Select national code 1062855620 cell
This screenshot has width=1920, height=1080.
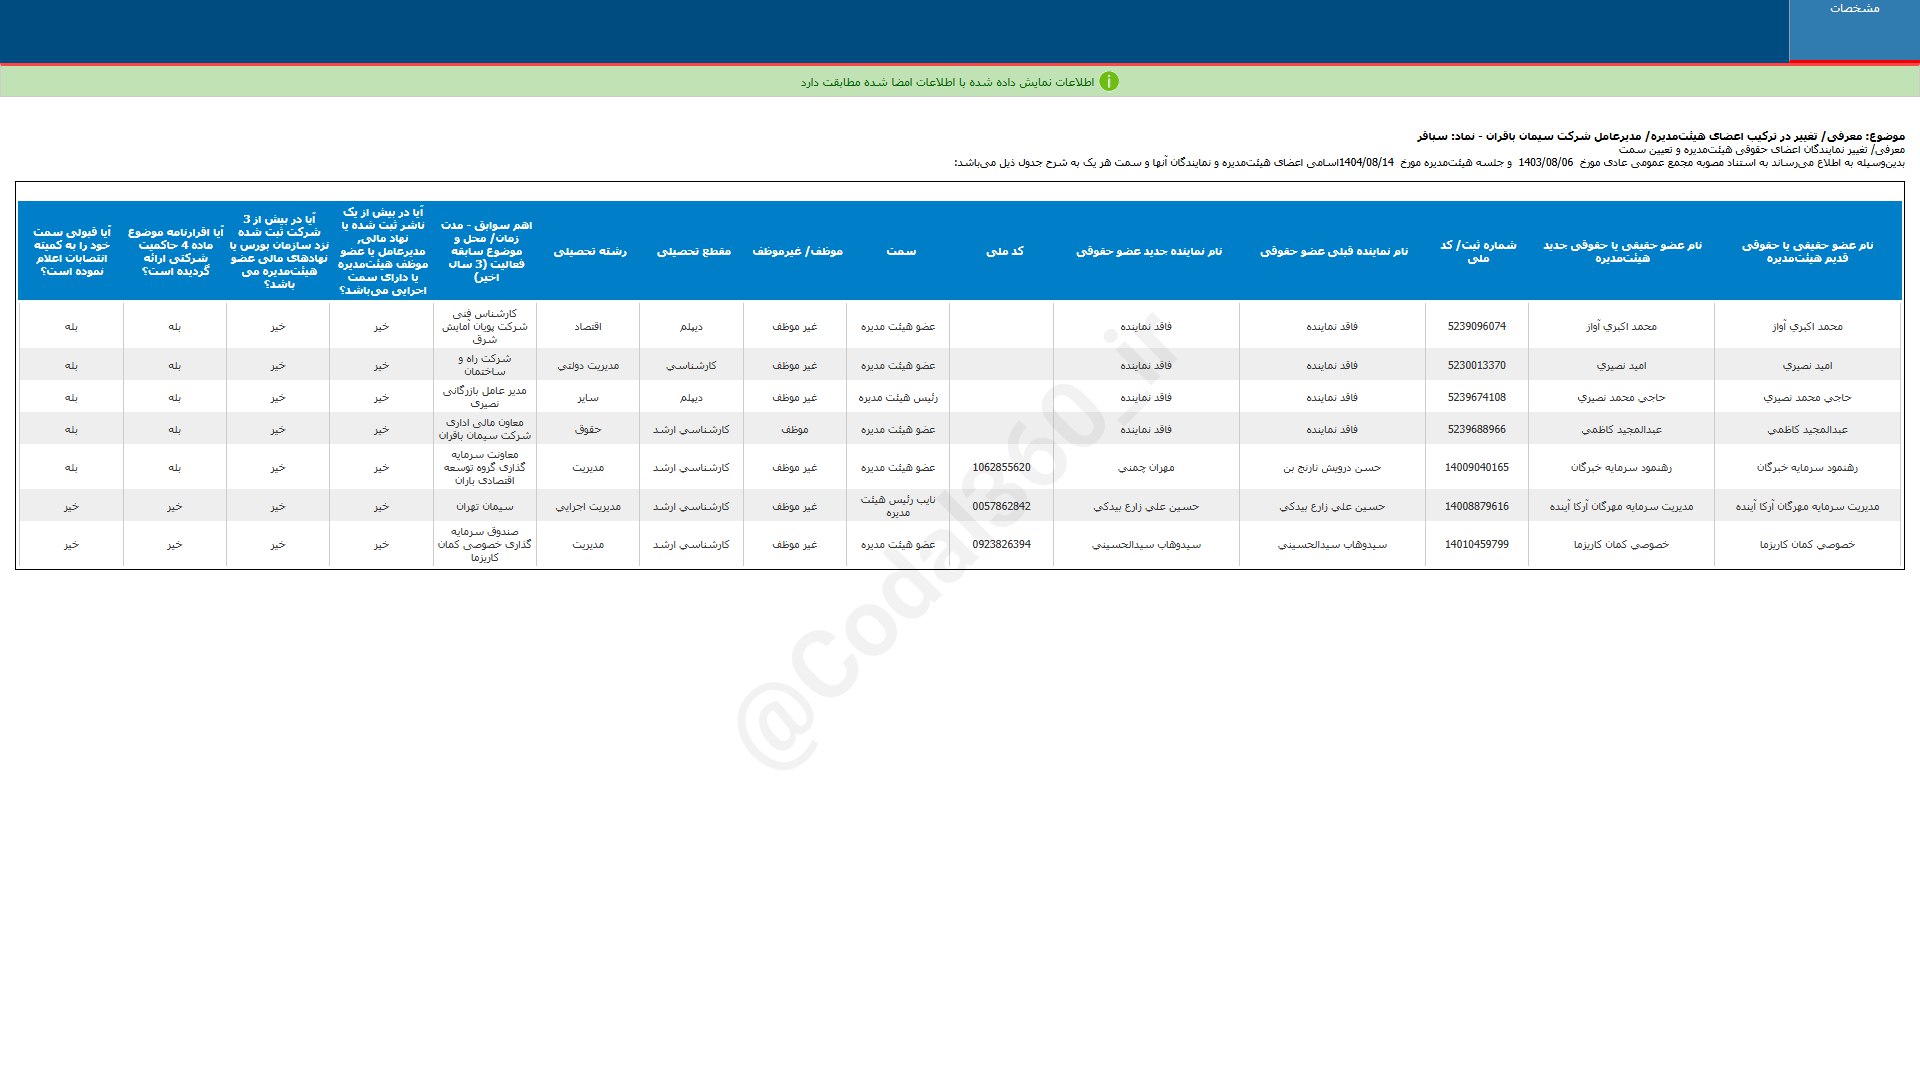[1001, 467]
